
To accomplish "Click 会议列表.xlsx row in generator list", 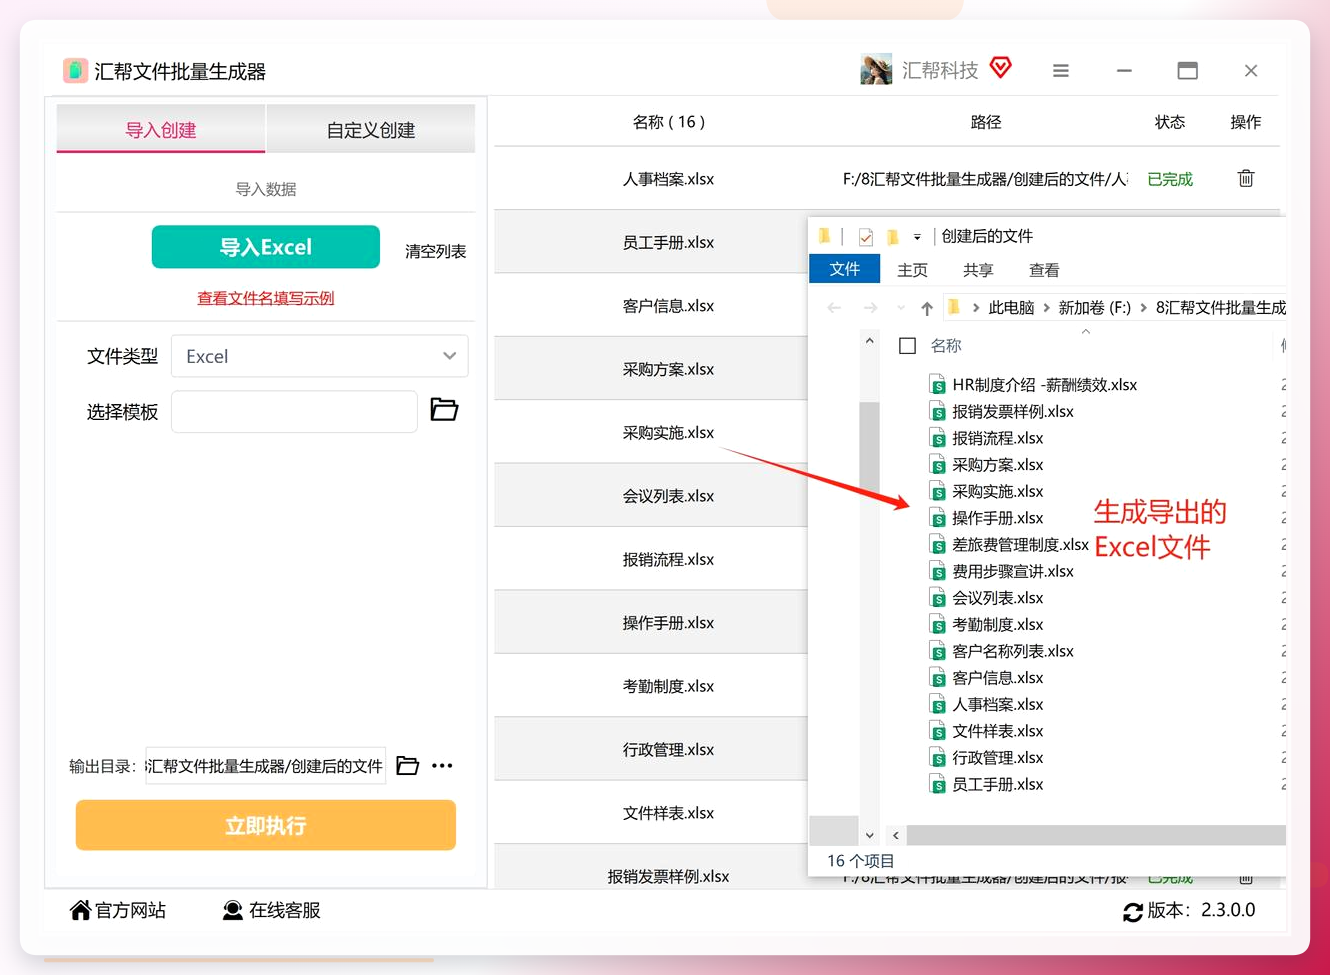I will coord(651,496).
